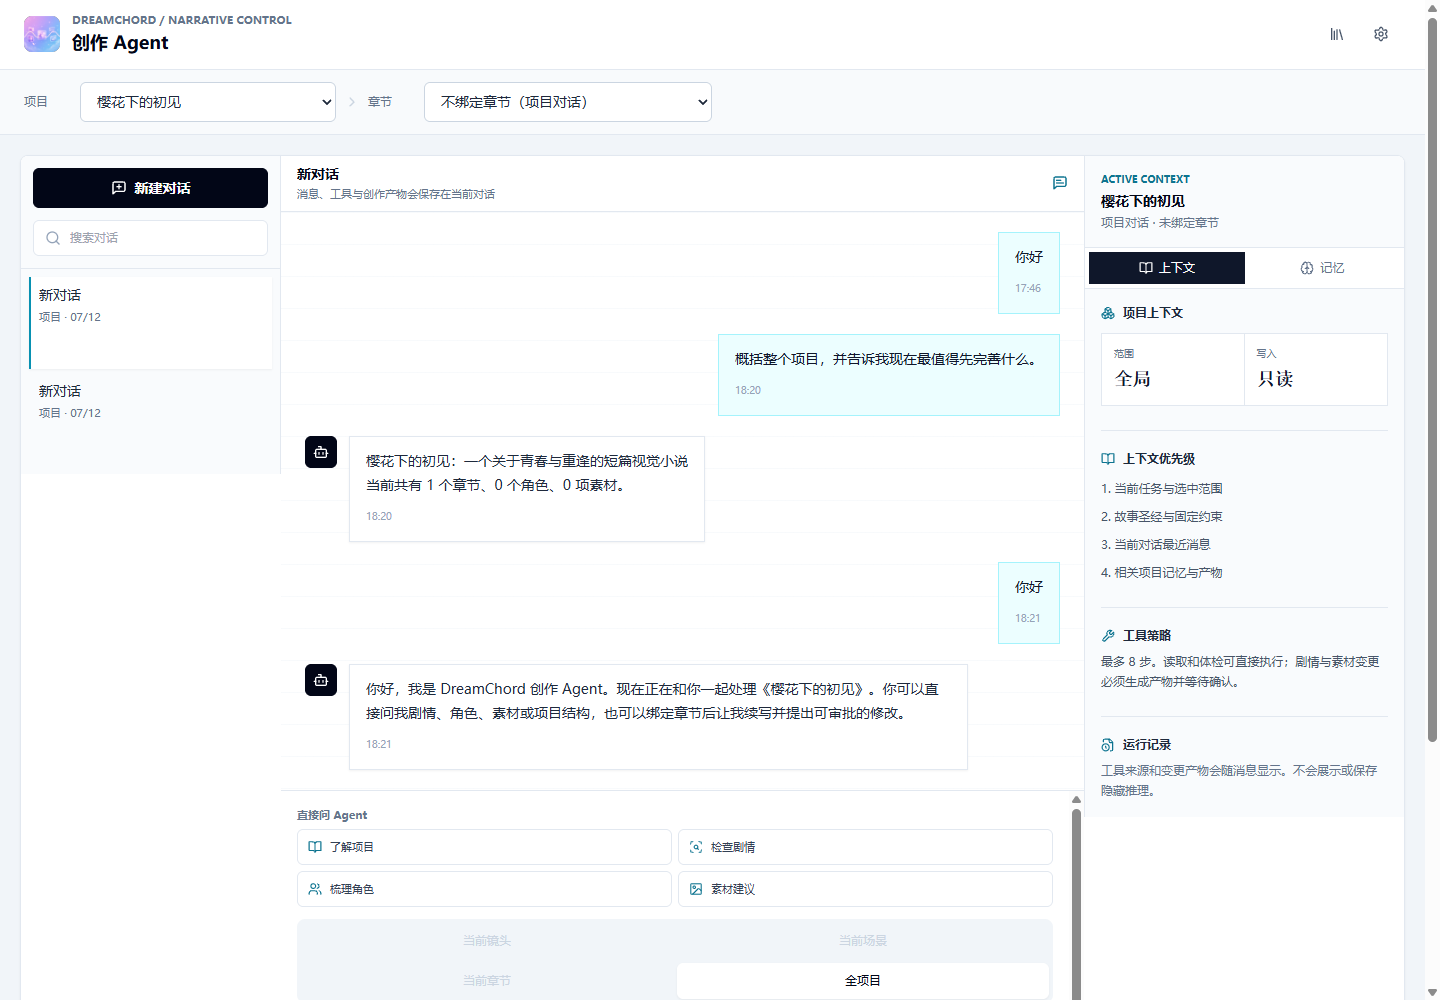This screenshot has width=1440, height=1000.
Task: Click the agent reply starting 你好，我是 DreamChord
Action: coord(658,717)
